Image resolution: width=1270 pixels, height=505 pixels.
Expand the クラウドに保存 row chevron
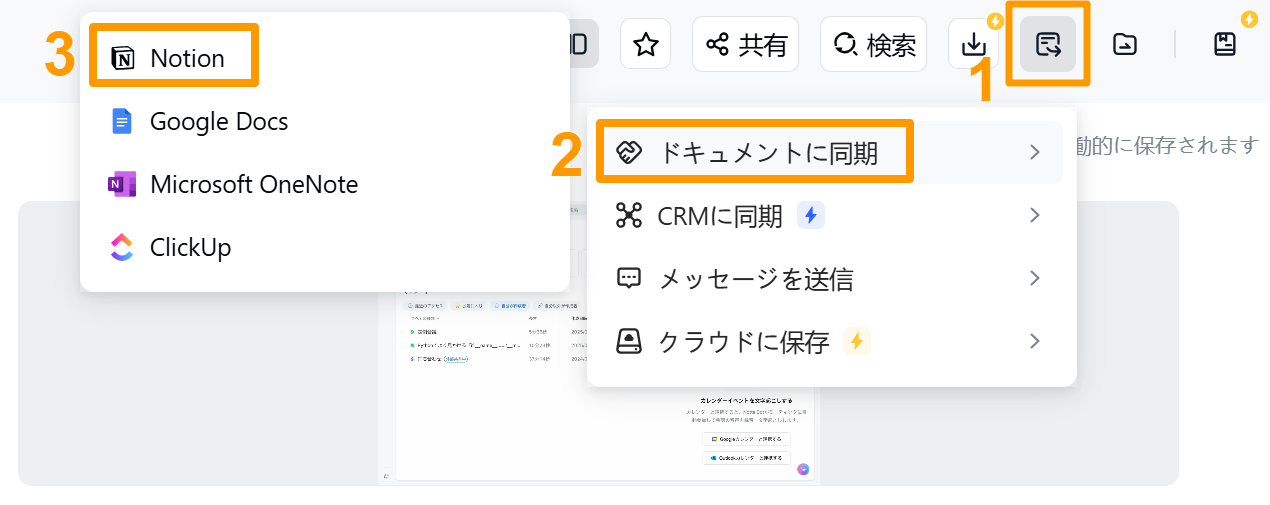1035,341
